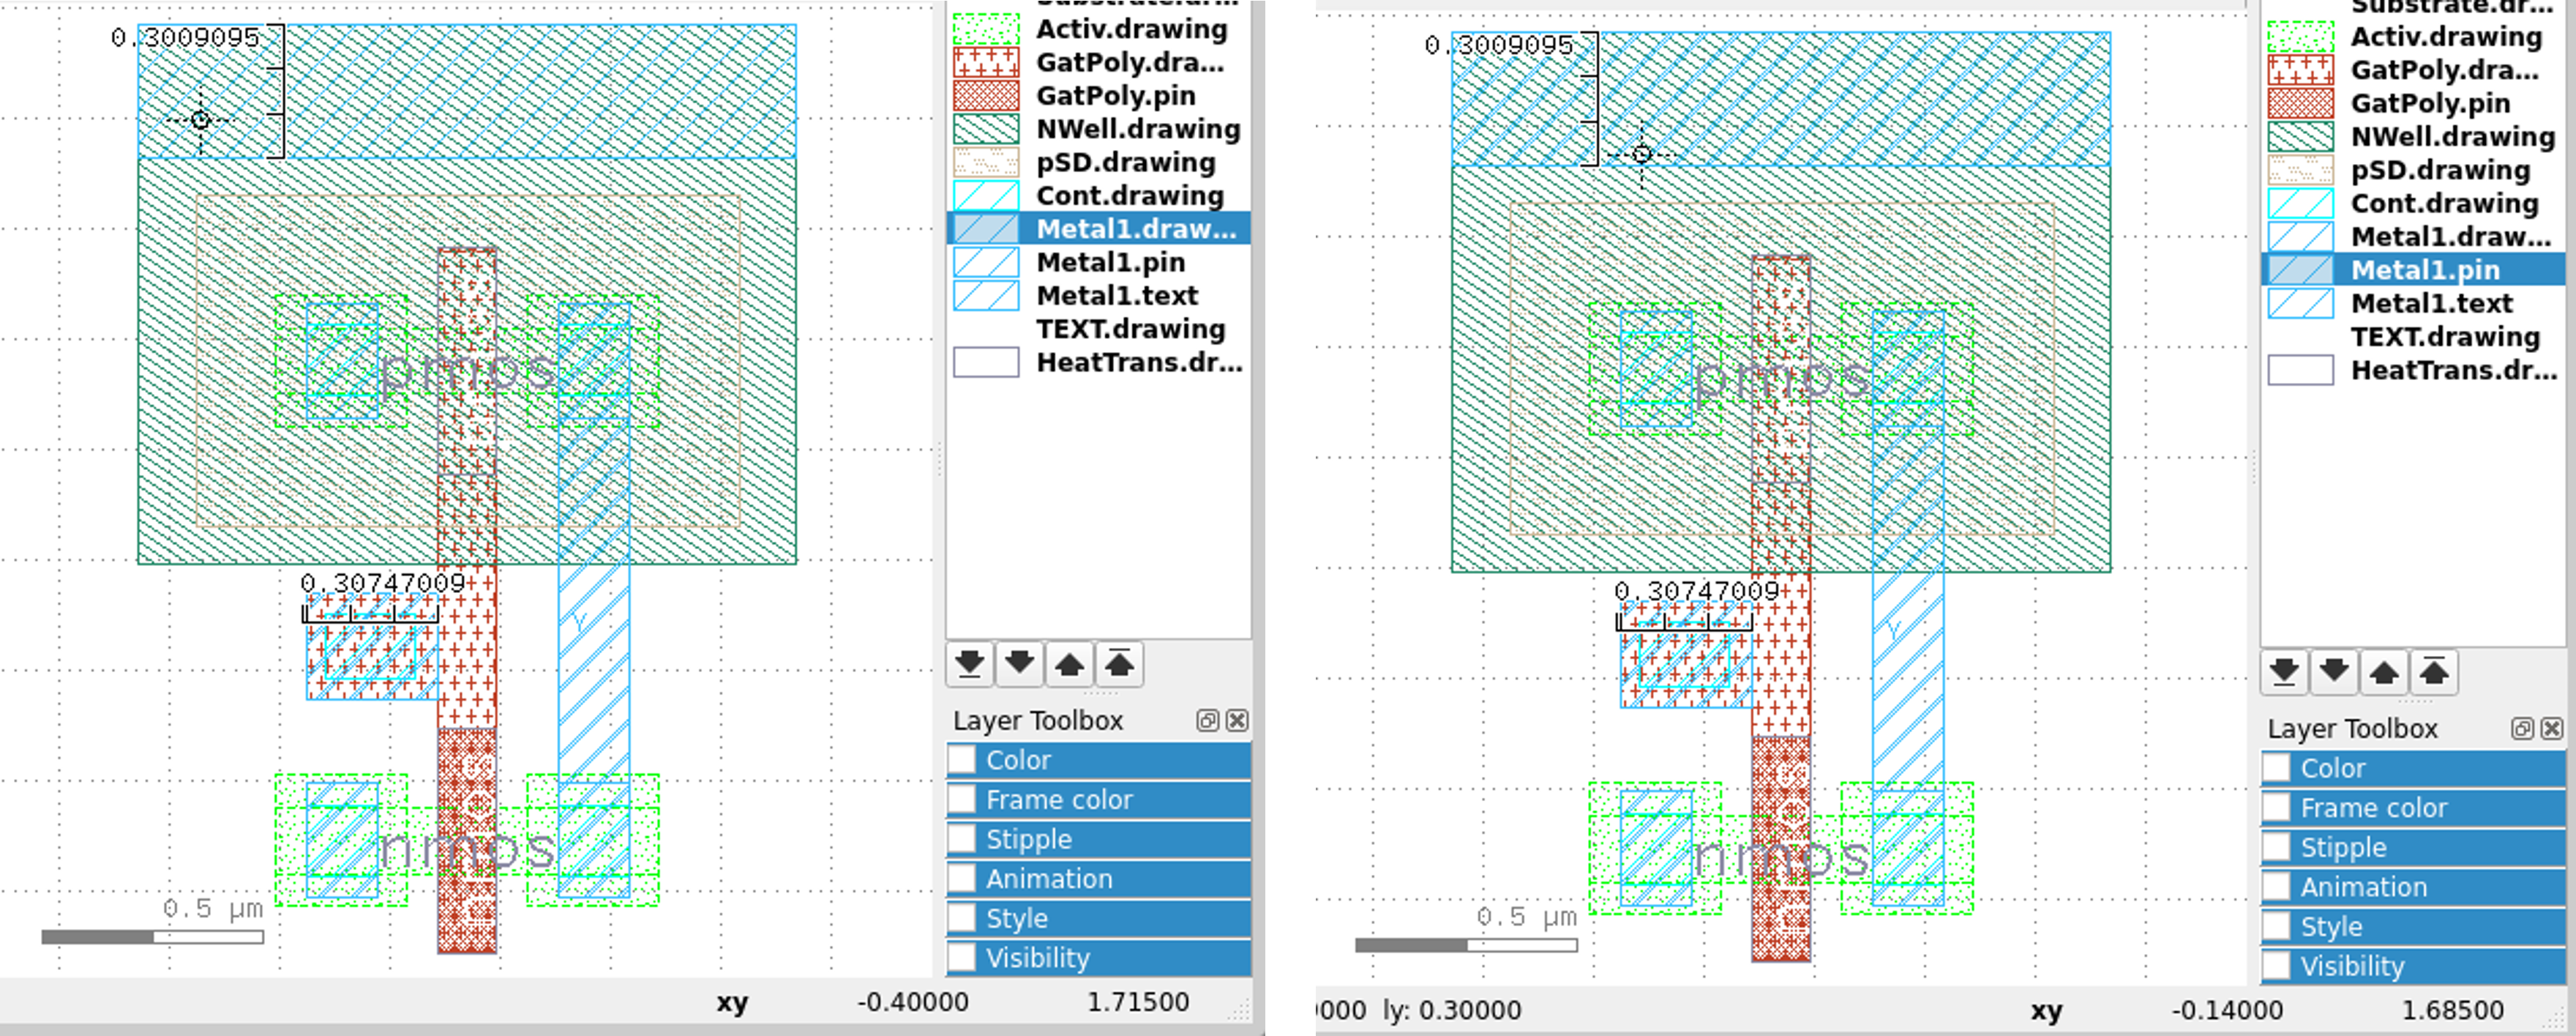Click the GatPoly.drawing red swatch in left list
The image size is (2576, 1036).
click(986, 63)
